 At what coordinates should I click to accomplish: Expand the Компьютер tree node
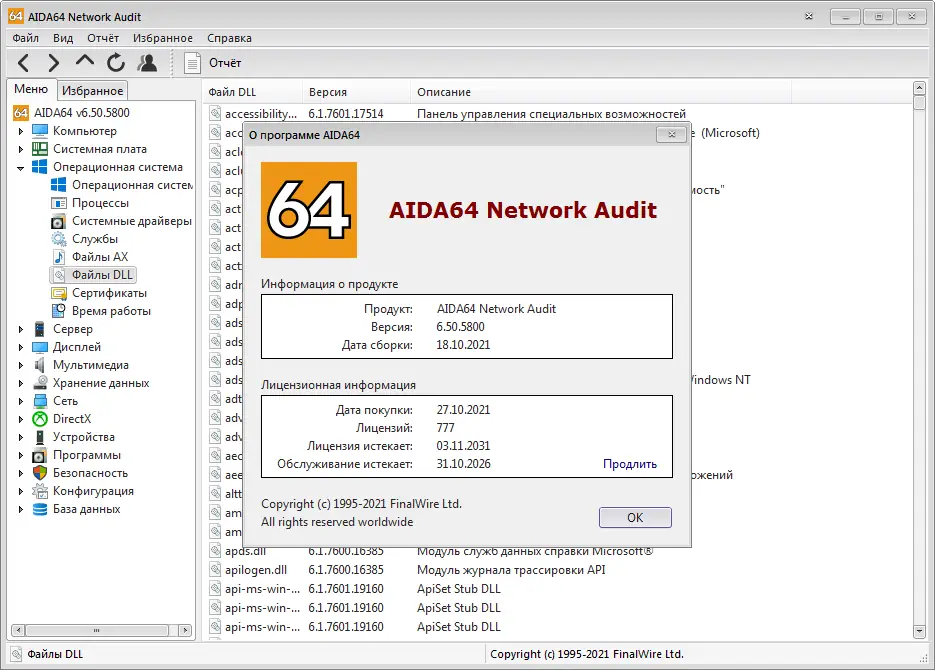point(21,131)
